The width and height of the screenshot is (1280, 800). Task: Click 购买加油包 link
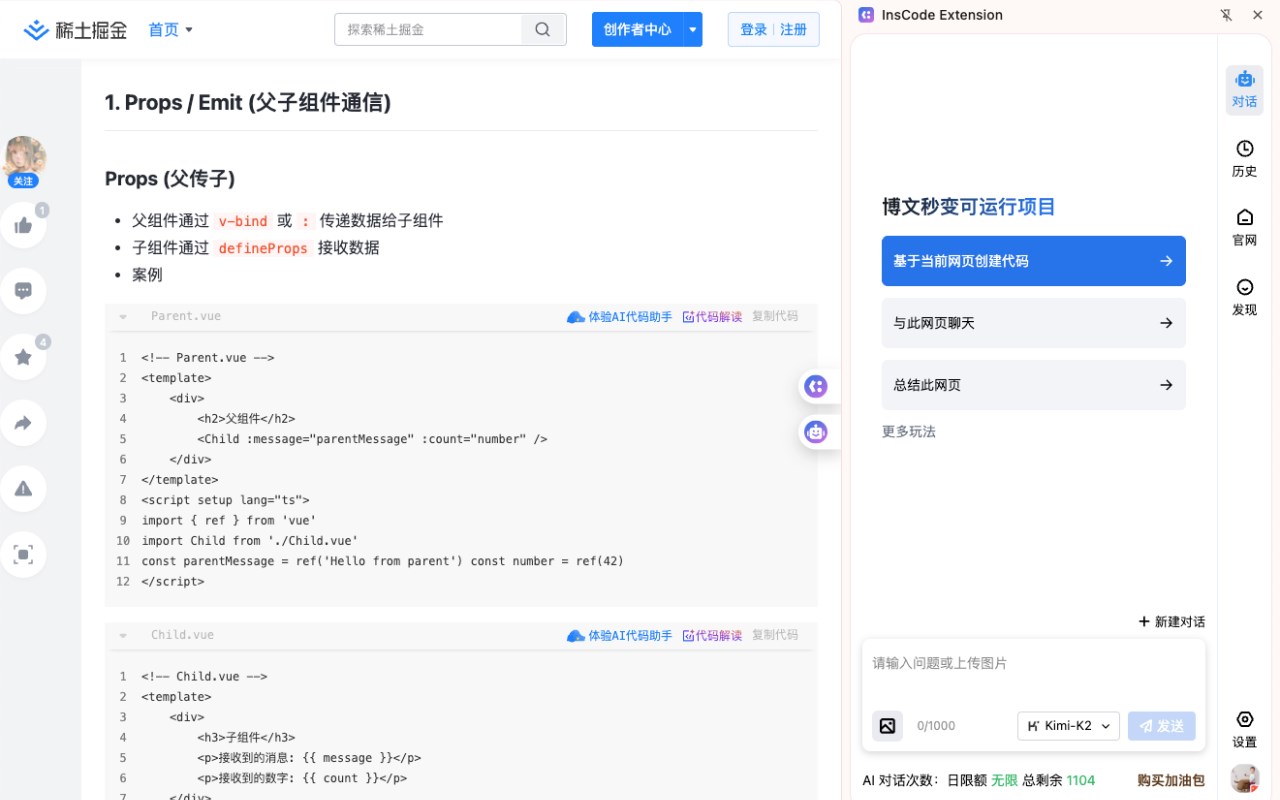[x=1171, y=780]
